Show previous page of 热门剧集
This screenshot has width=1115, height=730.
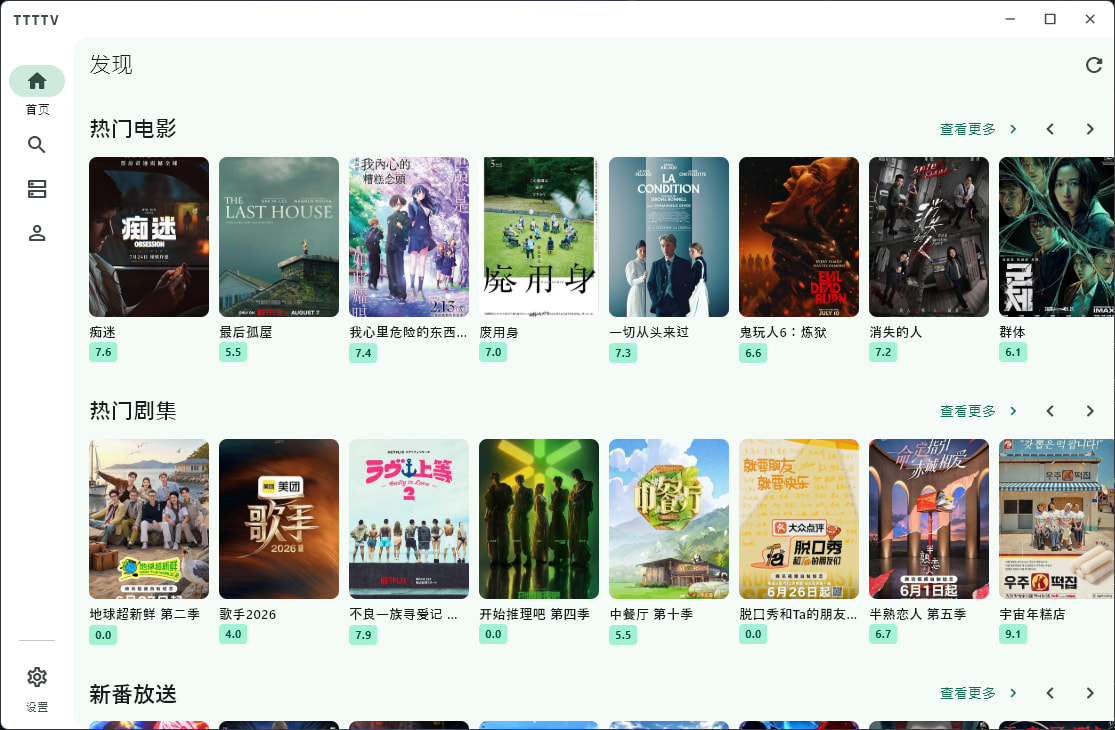tap(1050, 411)
